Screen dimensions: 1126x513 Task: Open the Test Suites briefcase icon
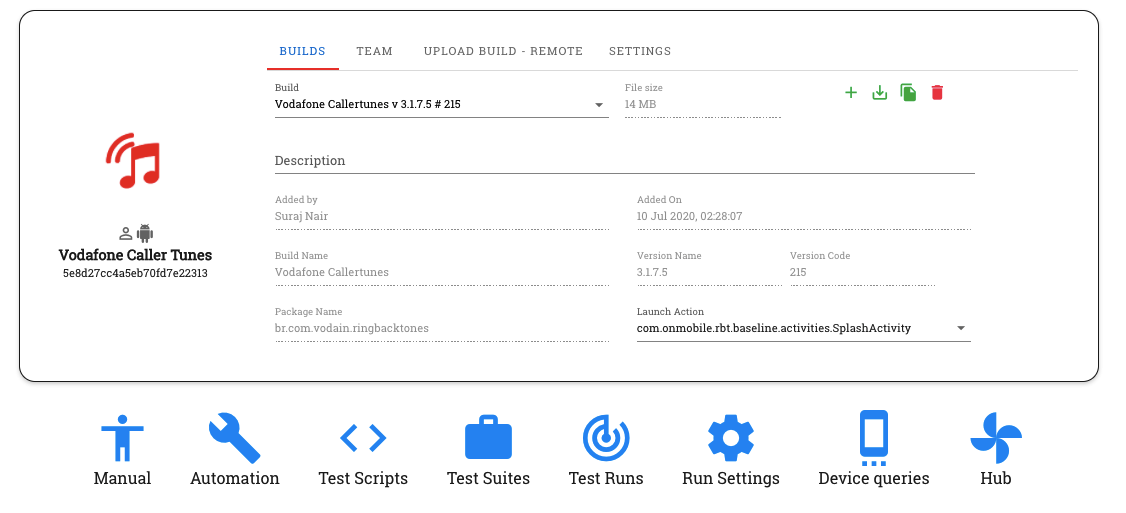coord(488,437)
